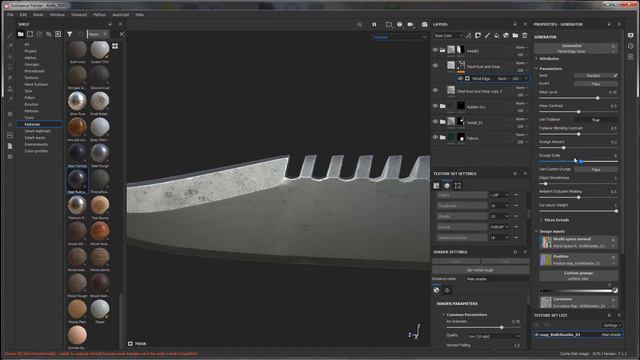Click the seed Random dice icon
Image resolution: width=640 pixels, height=360 pixels.
[x=615, y=76]
